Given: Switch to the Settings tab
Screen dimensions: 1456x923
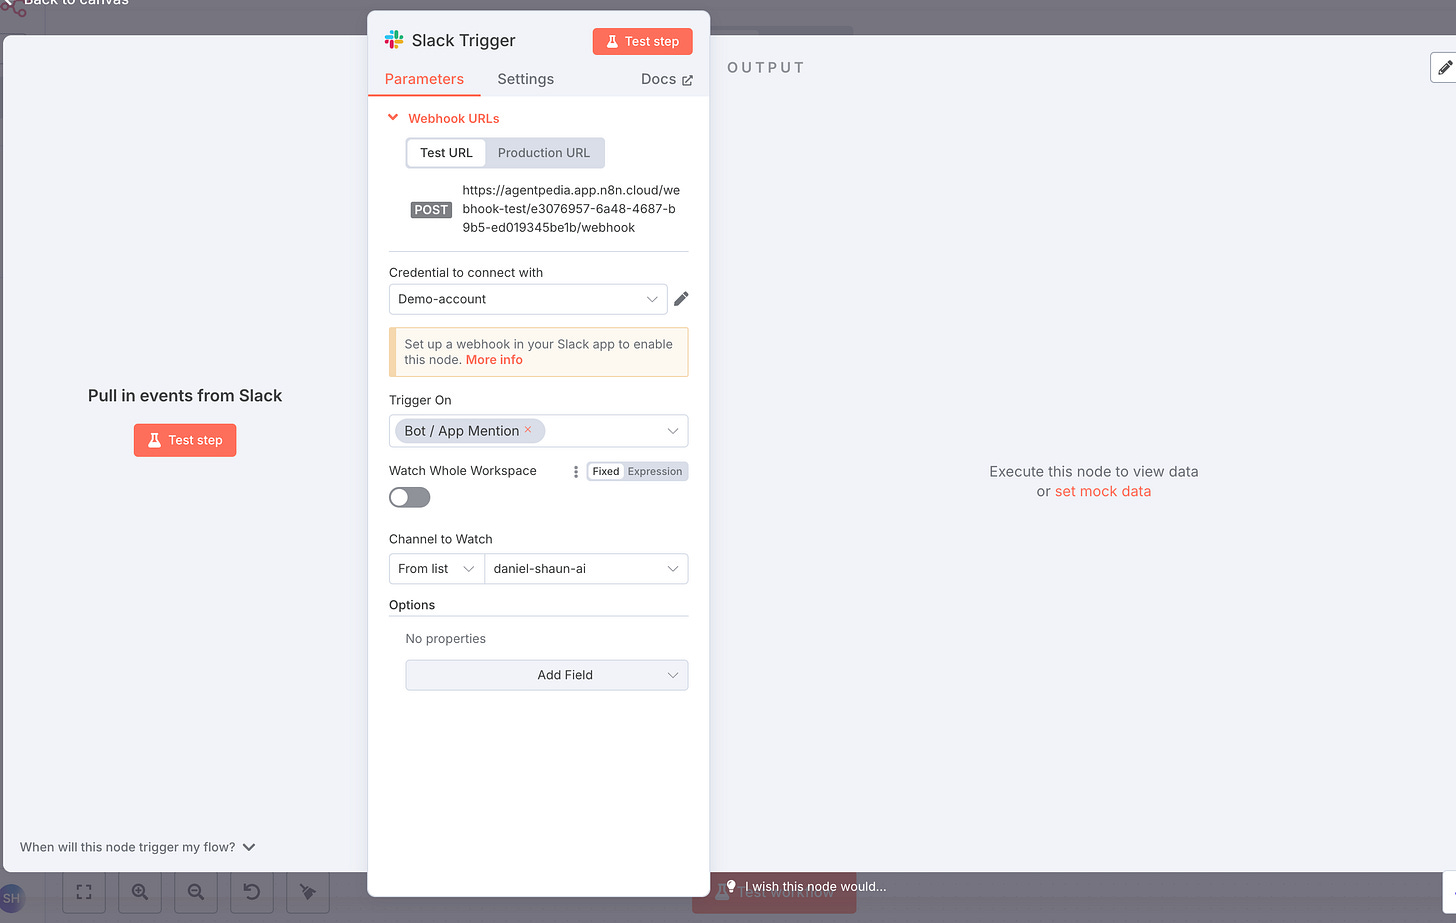Looking at the screenshot, I should 525,79.
